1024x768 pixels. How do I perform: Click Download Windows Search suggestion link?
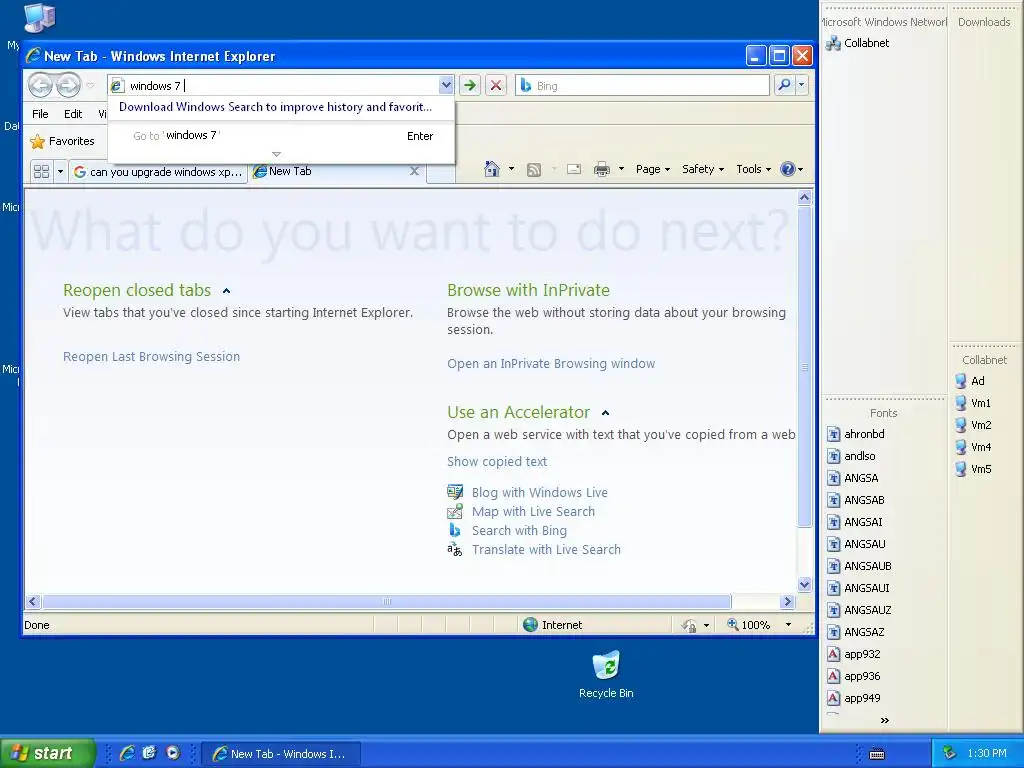pos(275,107)
